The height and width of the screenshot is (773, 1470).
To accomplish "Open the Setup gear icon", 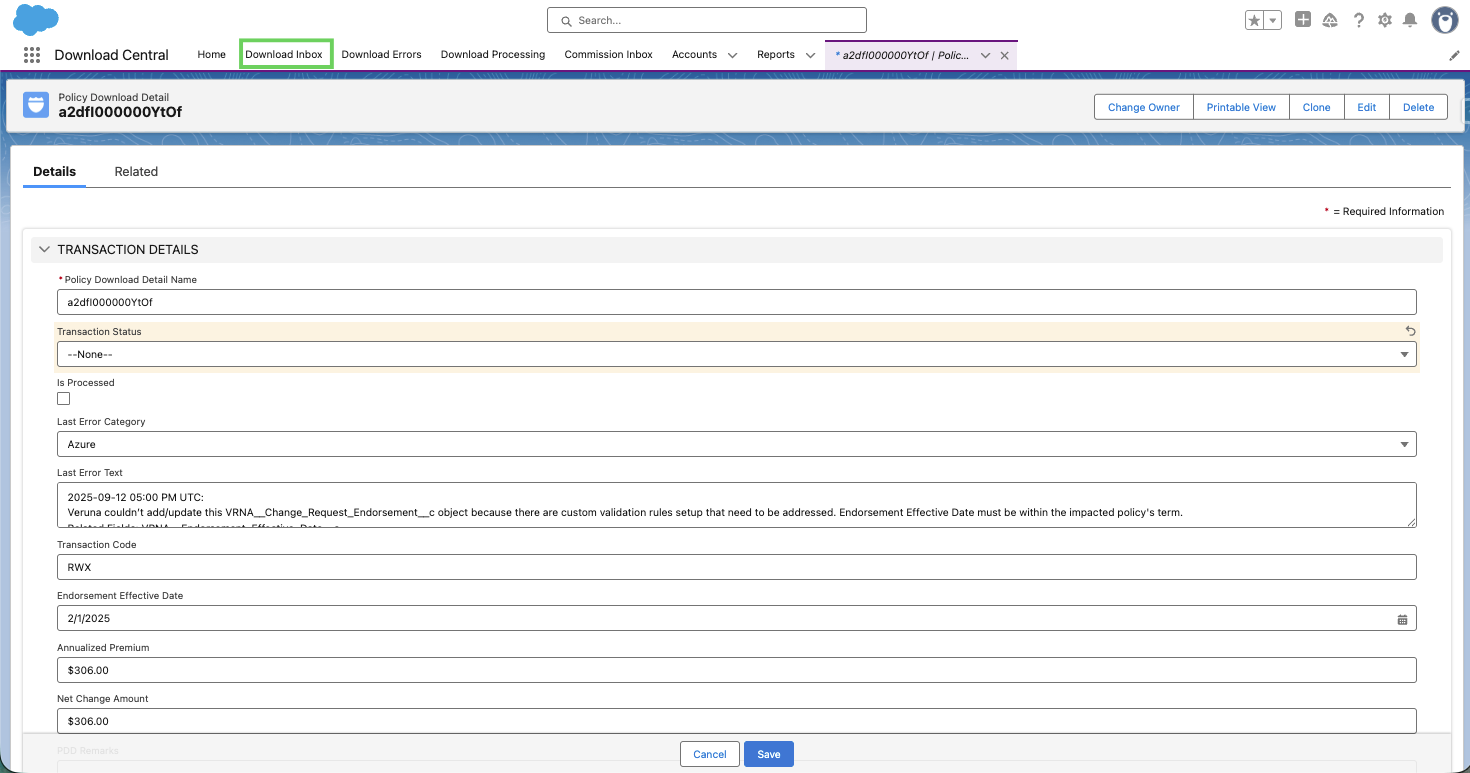I will coord(1385,20).
